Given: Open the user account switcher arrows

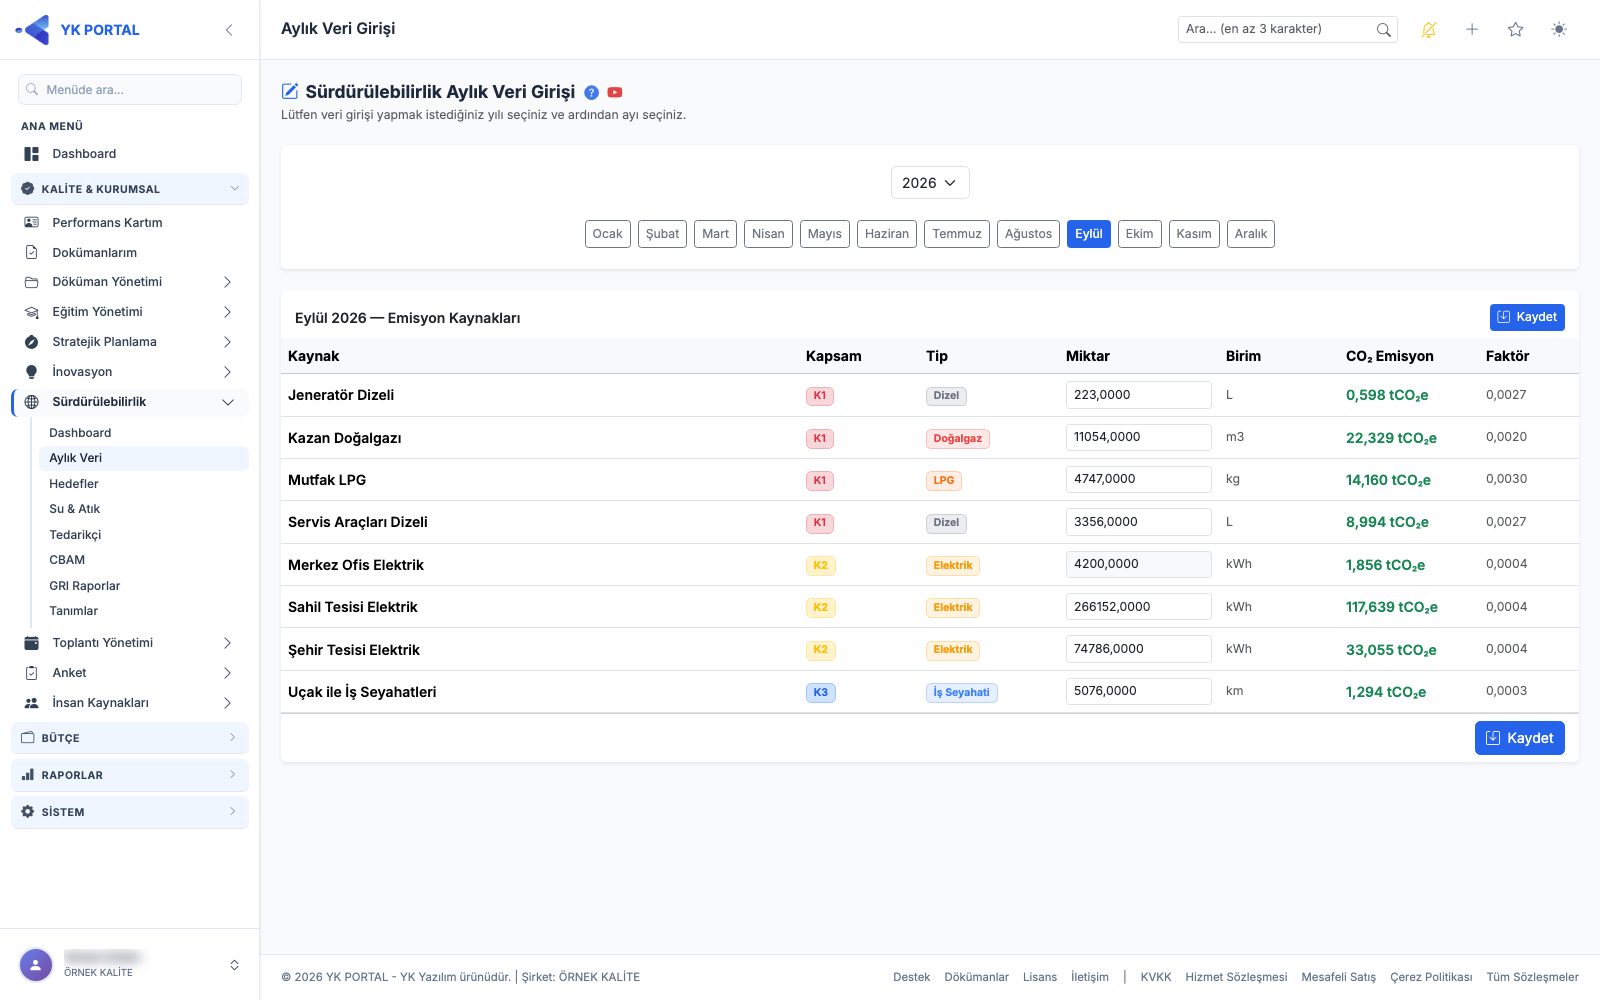Looking at the screenshot, I should coord(234,965).
